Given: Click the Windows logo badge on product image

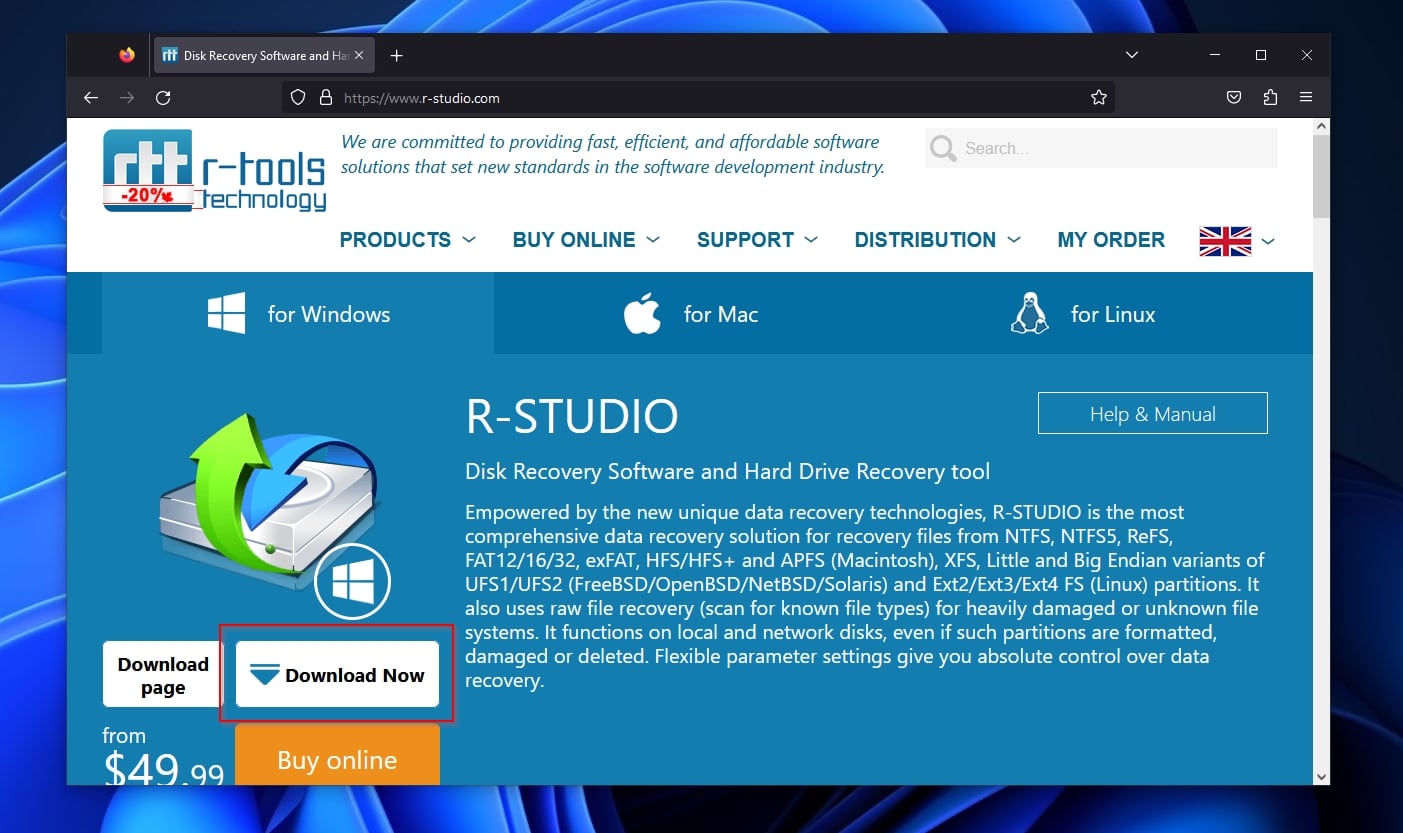Looking at the screenshot, I should tap(352, 581).
